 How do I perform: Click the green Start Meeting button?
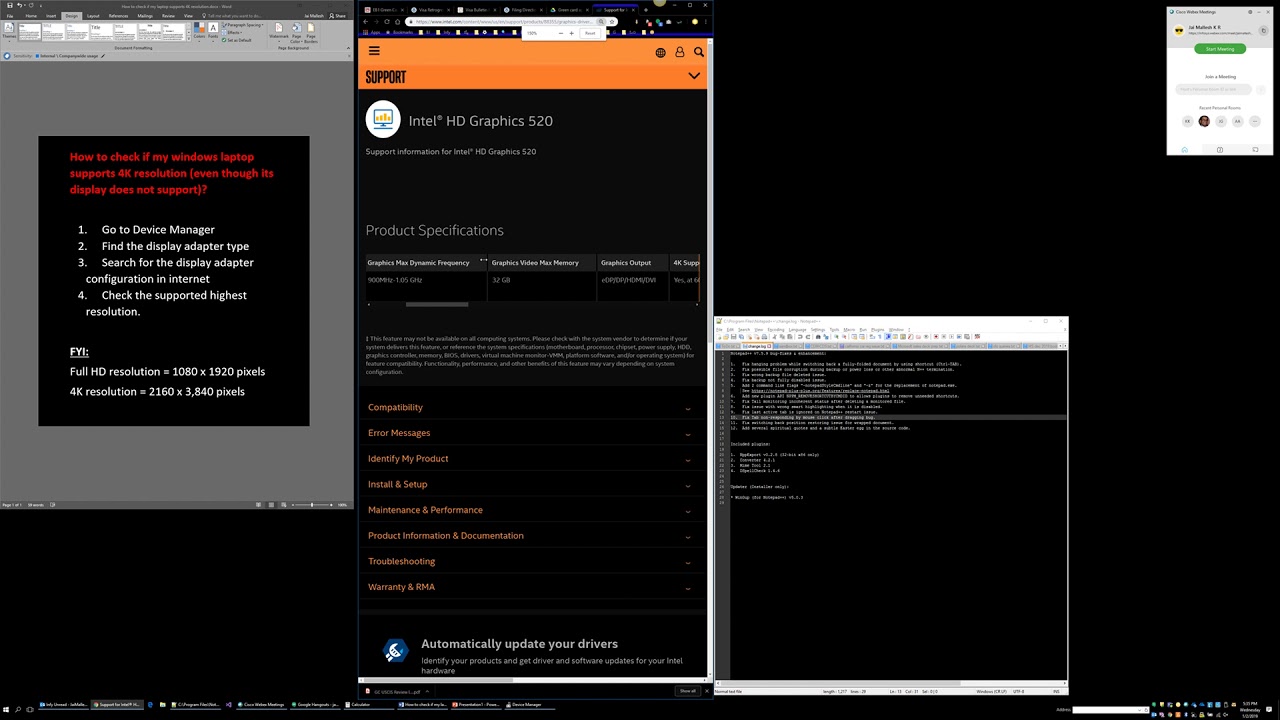click(1219, 49)
